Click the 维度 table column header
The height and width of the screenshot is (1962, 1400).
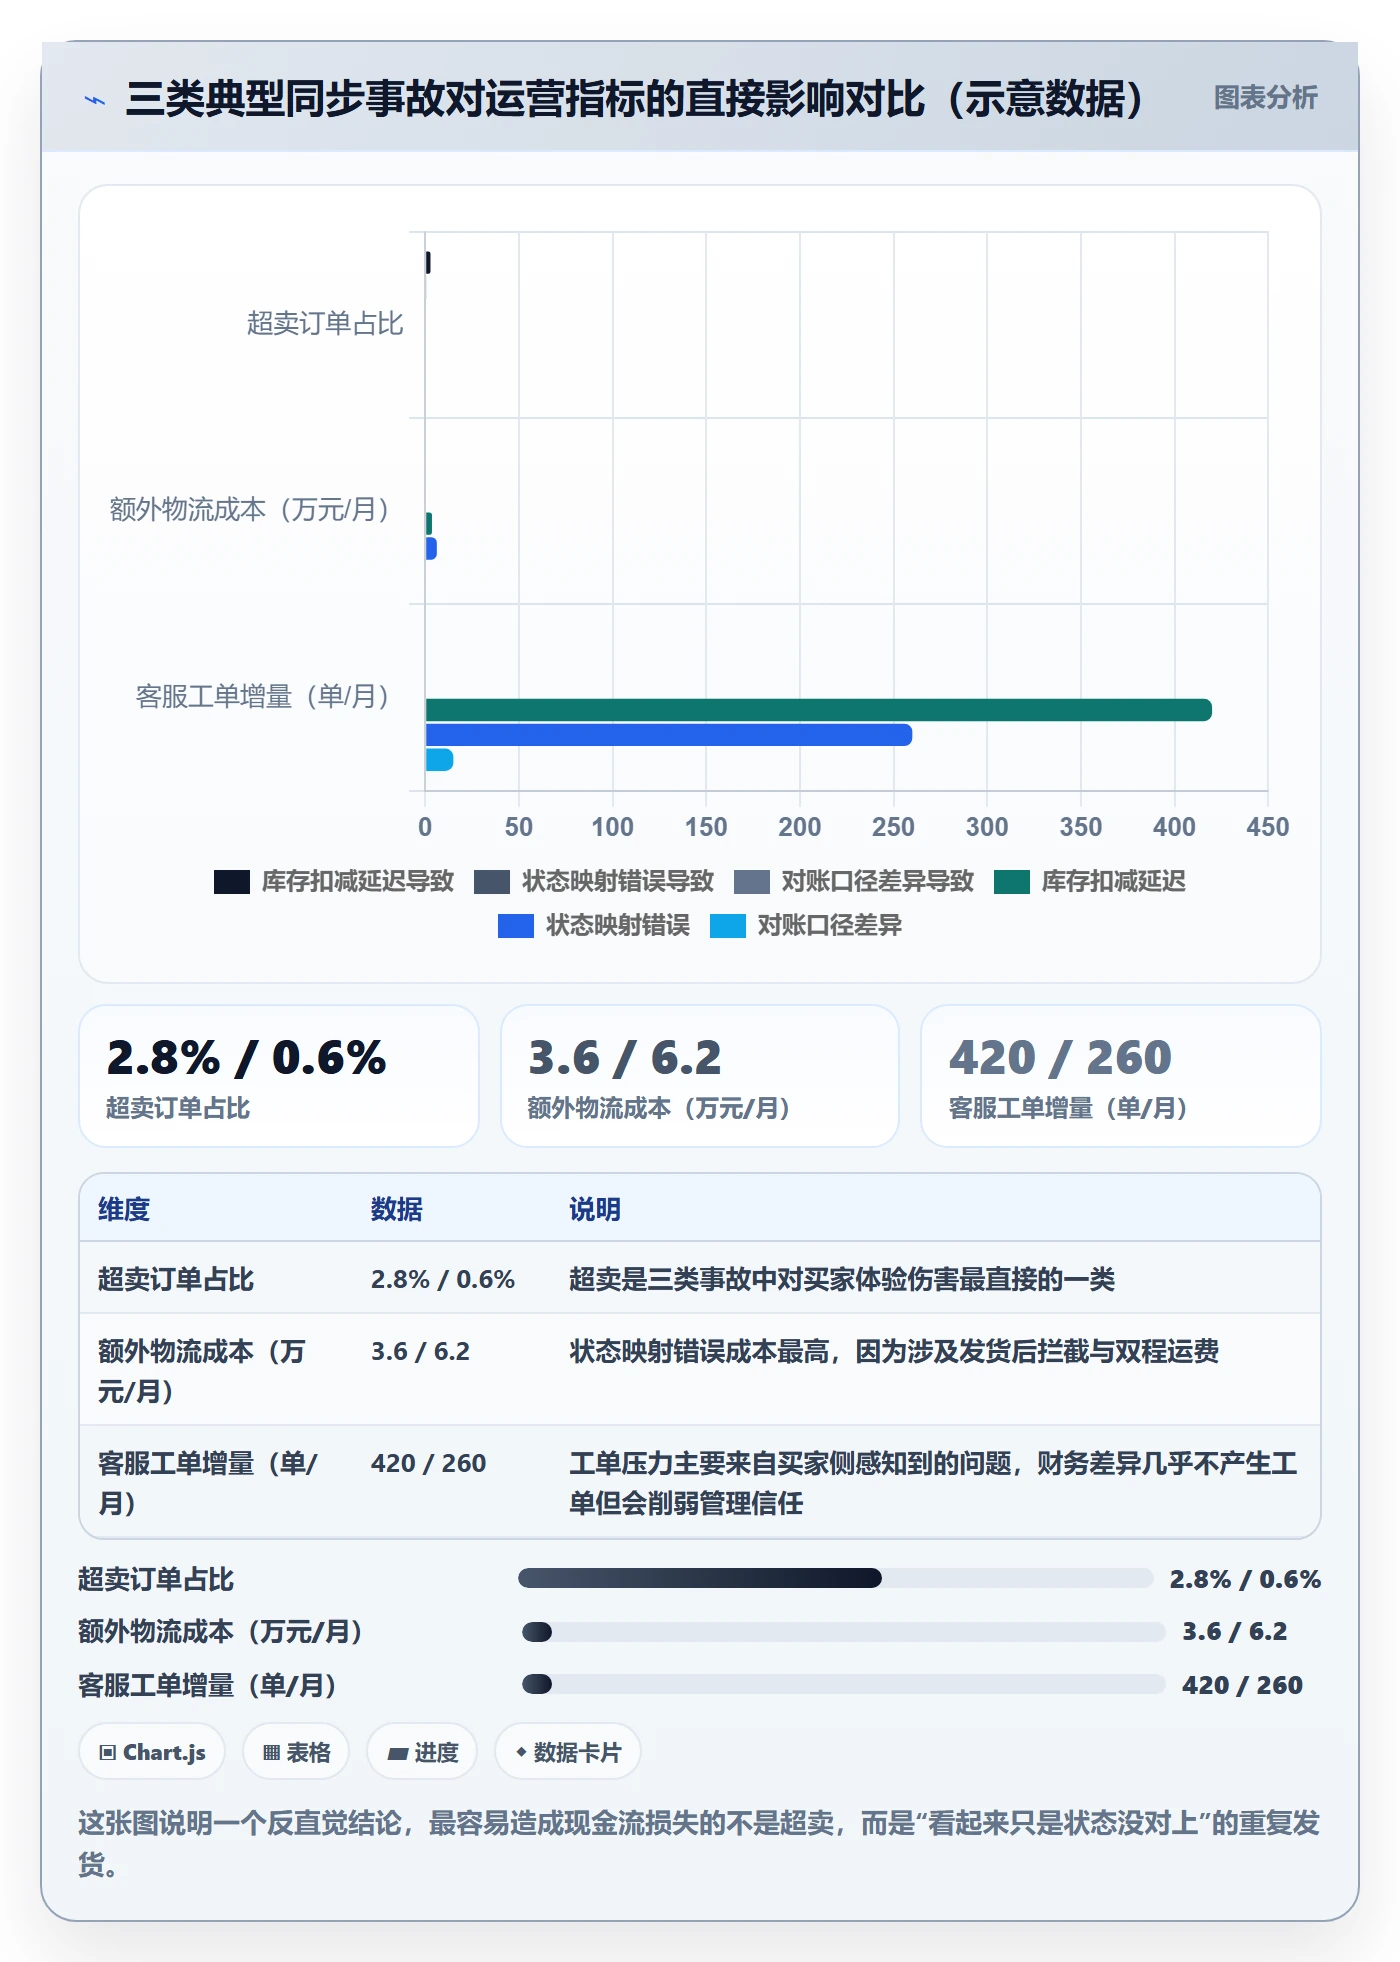pos(124,1210)
